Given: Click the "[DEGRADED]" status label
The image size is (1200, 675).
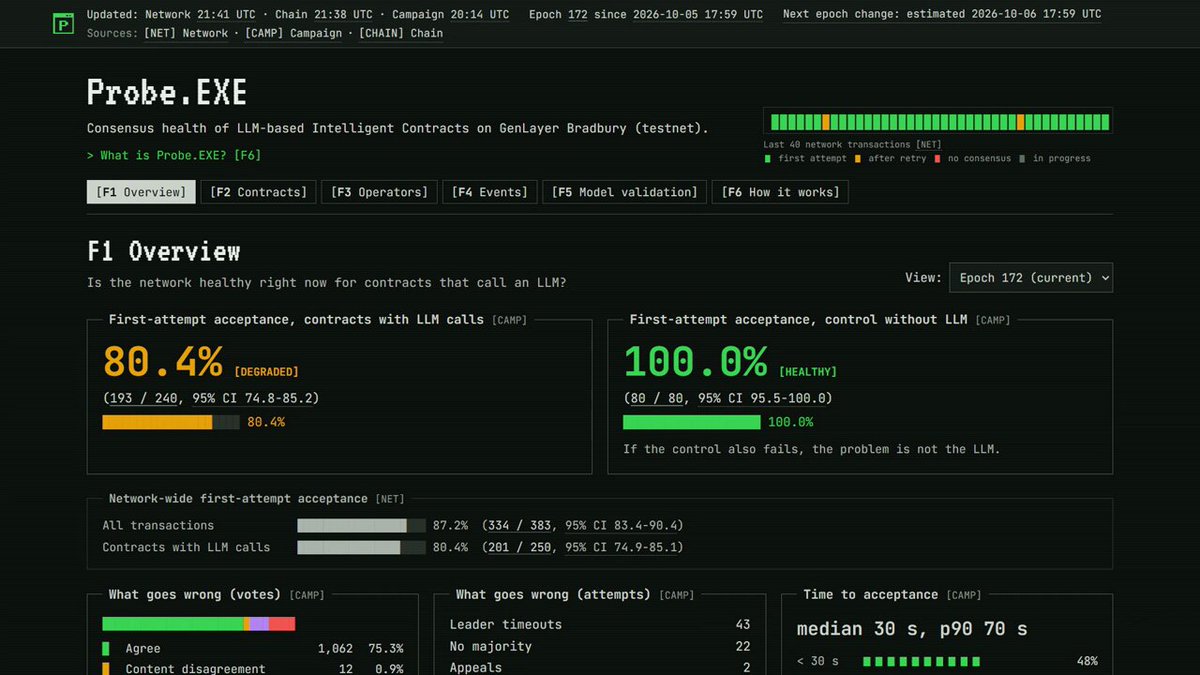Looking at the screenshot, I should click(266, 372).
